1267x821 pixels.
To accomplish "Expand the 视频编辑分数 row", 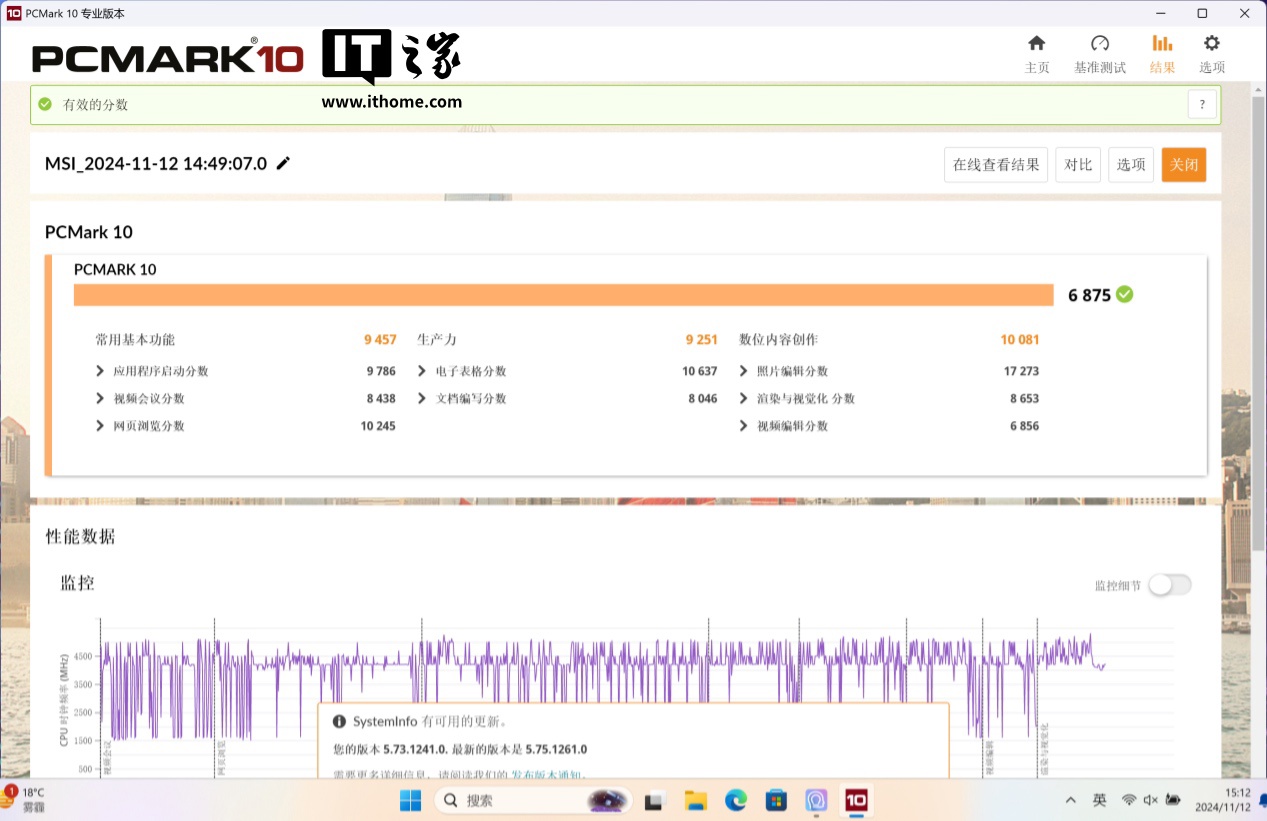I will click(x=744, y=426).
